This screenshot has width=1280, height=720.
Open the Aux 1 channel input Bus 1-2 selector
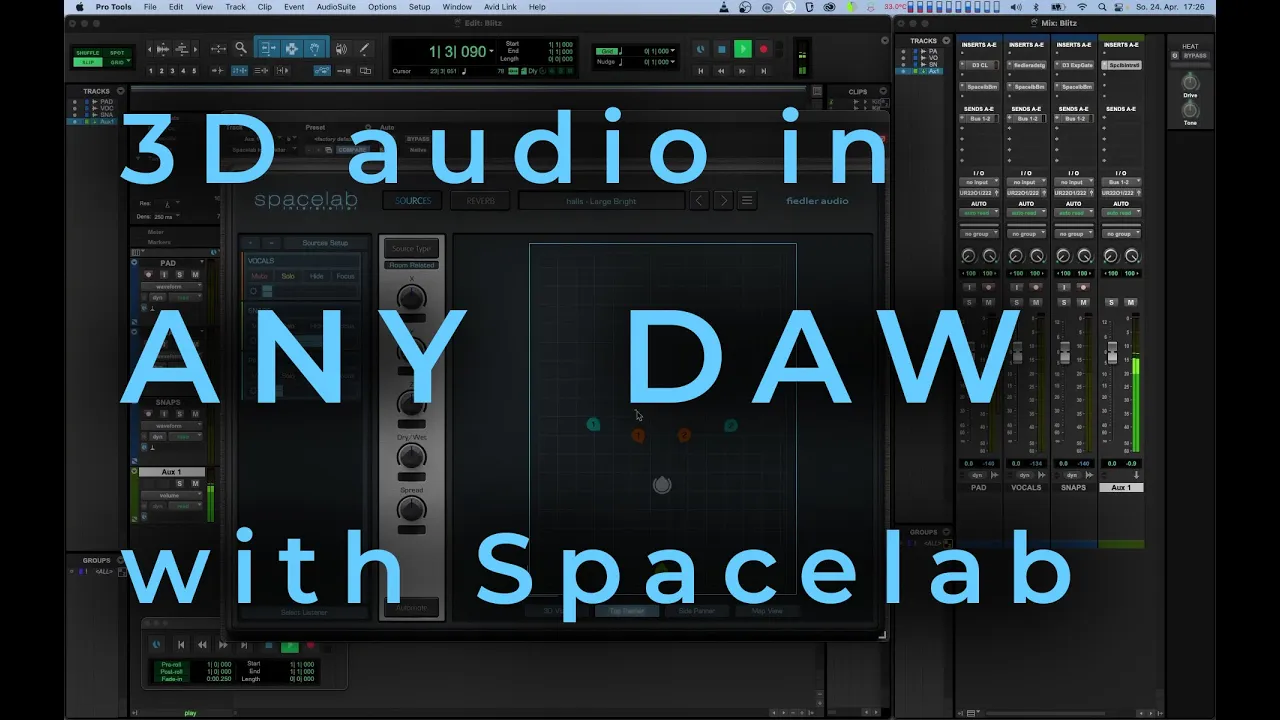(x=1122, y=182)
